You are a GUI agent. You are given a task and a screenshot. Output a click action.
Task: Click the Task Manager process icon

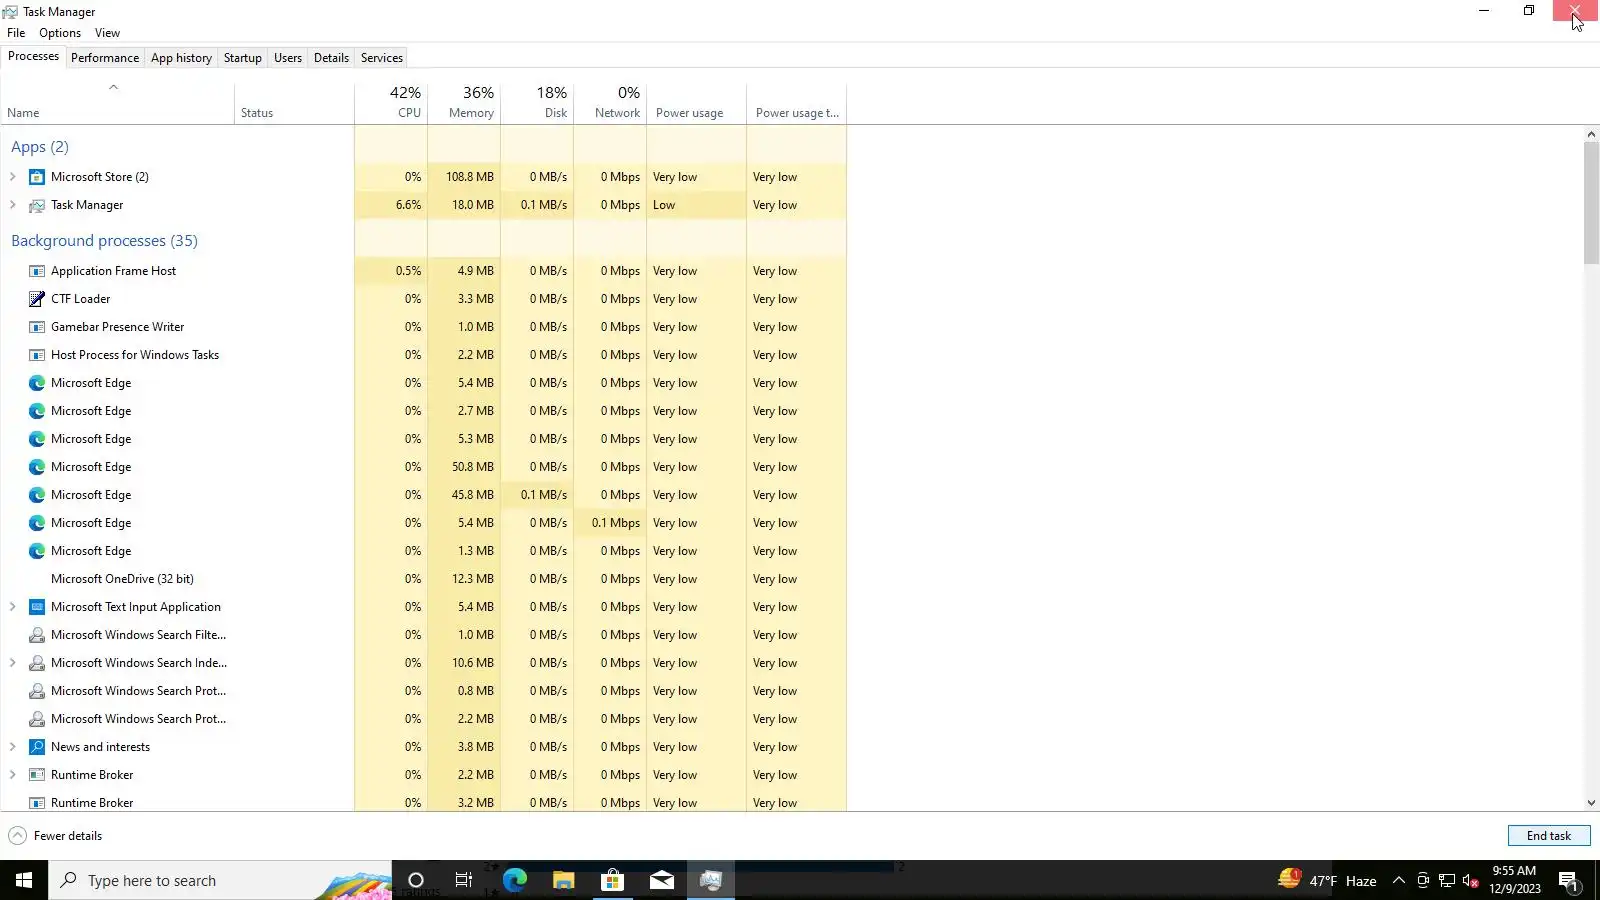[x=37, y=205]
